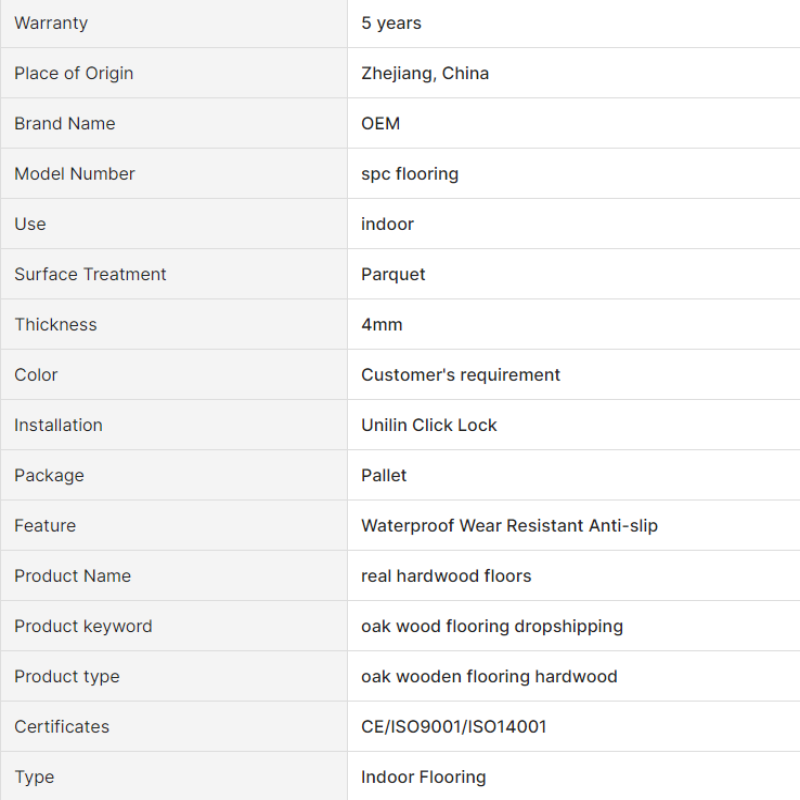Viewport: 800px width, 800px height.
Task: Click the CE/ISO9001/ISO14001 certificates value
Action: [454, 727]
